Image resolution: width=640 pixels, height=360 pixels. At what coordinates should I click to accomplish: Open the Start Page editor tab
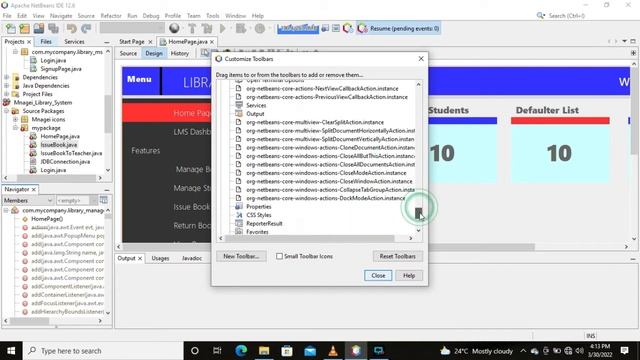(x=132, y=42)
